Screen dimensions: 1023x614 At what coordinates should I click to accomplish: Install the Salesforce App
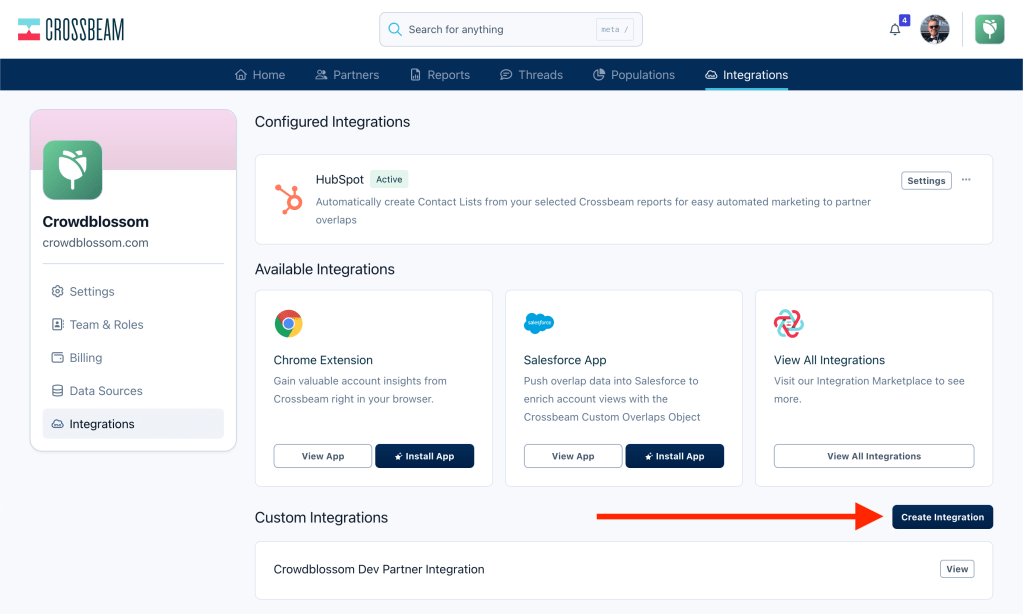pyautogui.click(x=675, y=456)
